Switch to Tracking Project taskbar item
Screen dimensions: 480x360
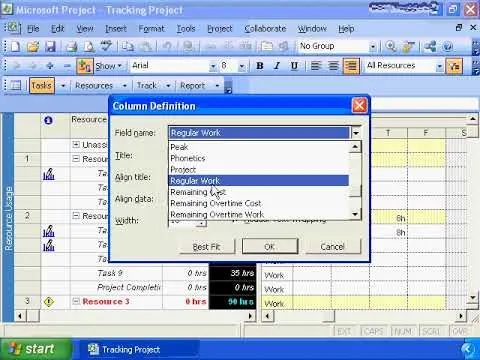tap(138, 349)
